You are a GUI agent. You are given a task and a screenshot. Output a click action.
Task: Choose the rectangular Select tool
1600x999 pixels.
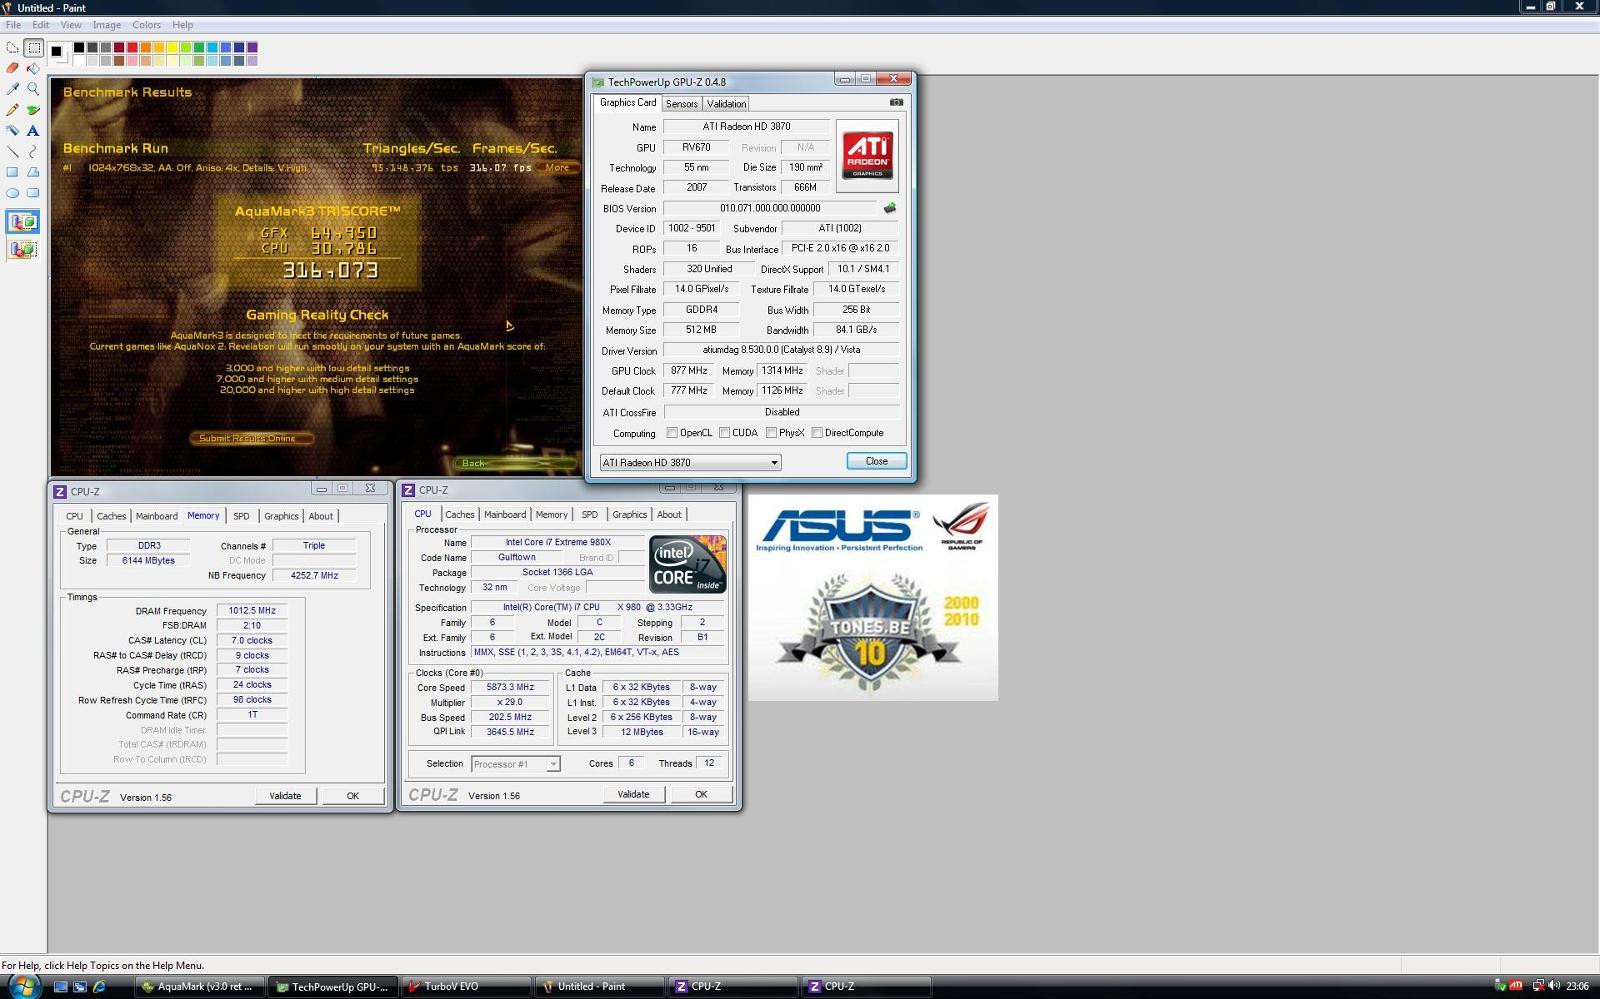(33, 47)
